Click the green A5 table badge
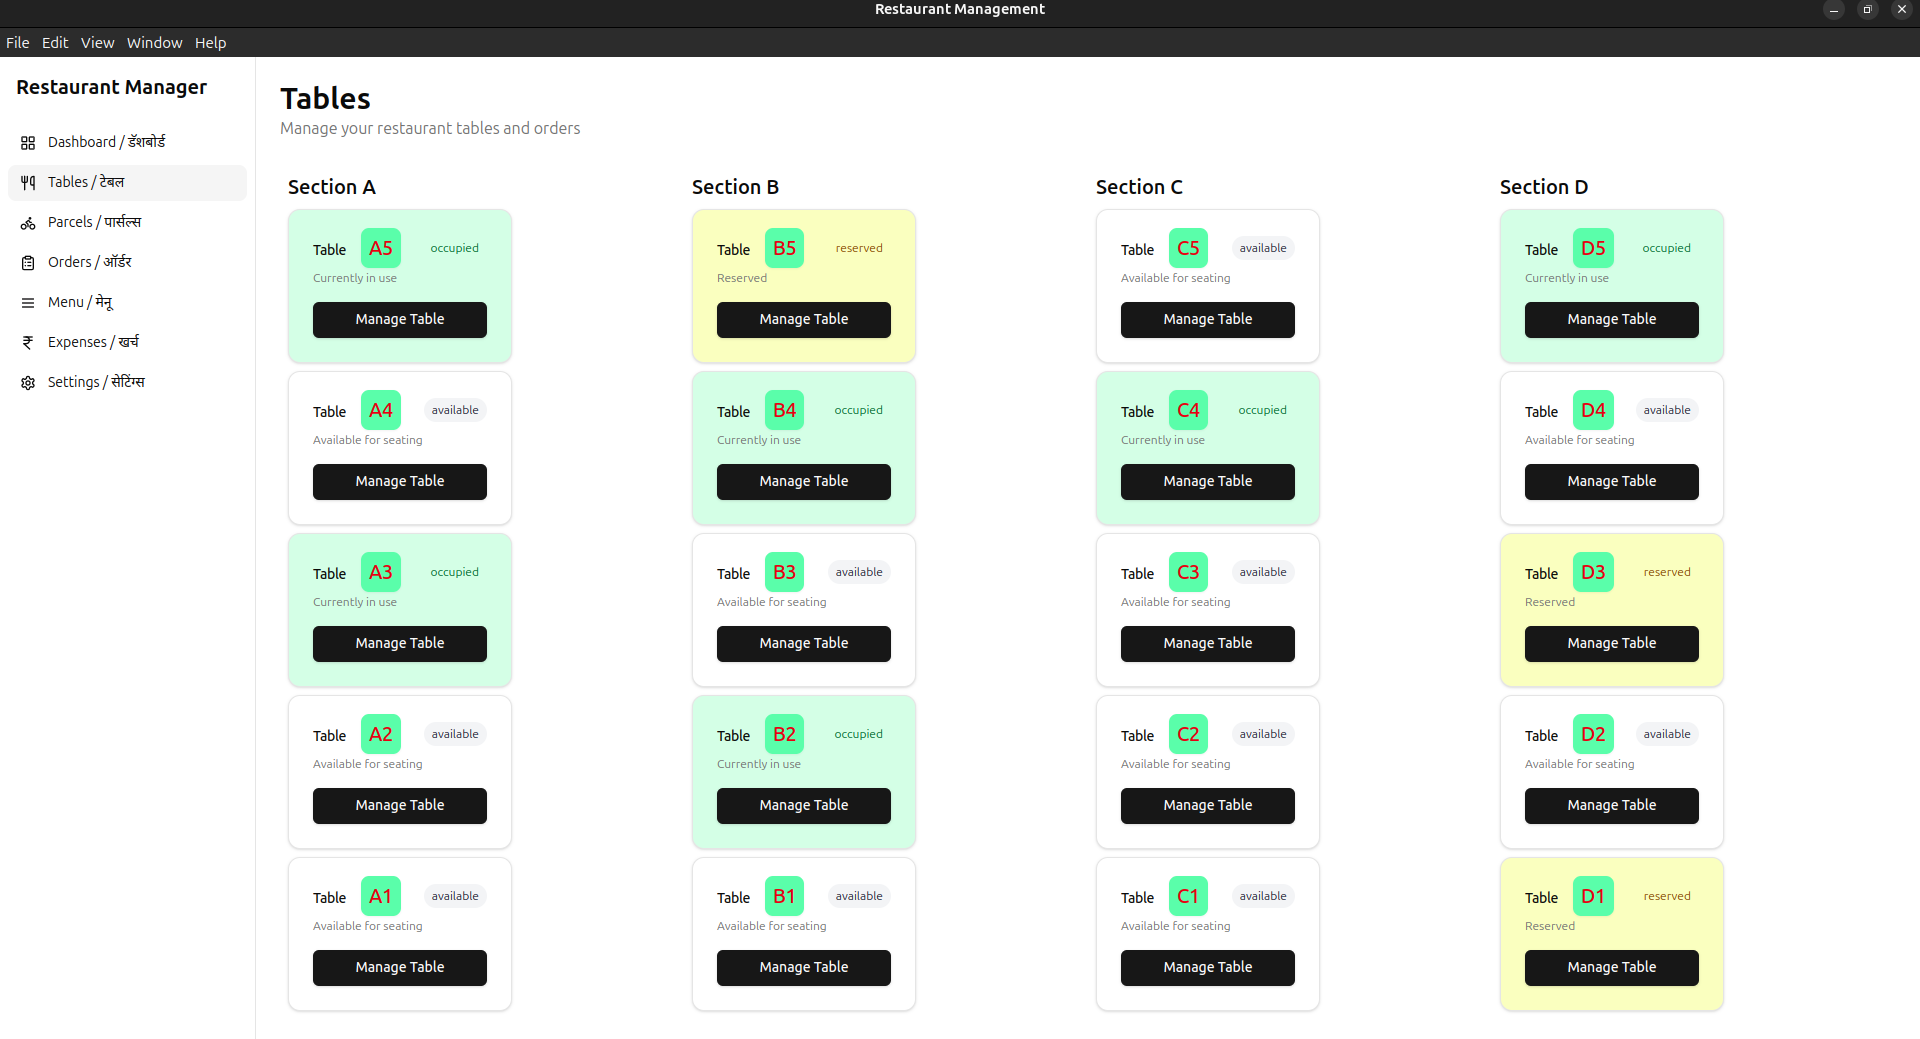 tap(380, 248)
